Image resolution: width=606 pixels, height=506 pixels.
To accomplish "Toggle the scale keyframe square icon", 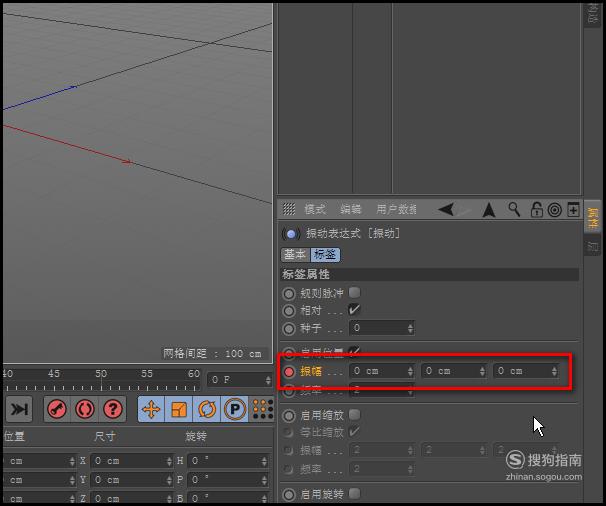I will 179,409.
